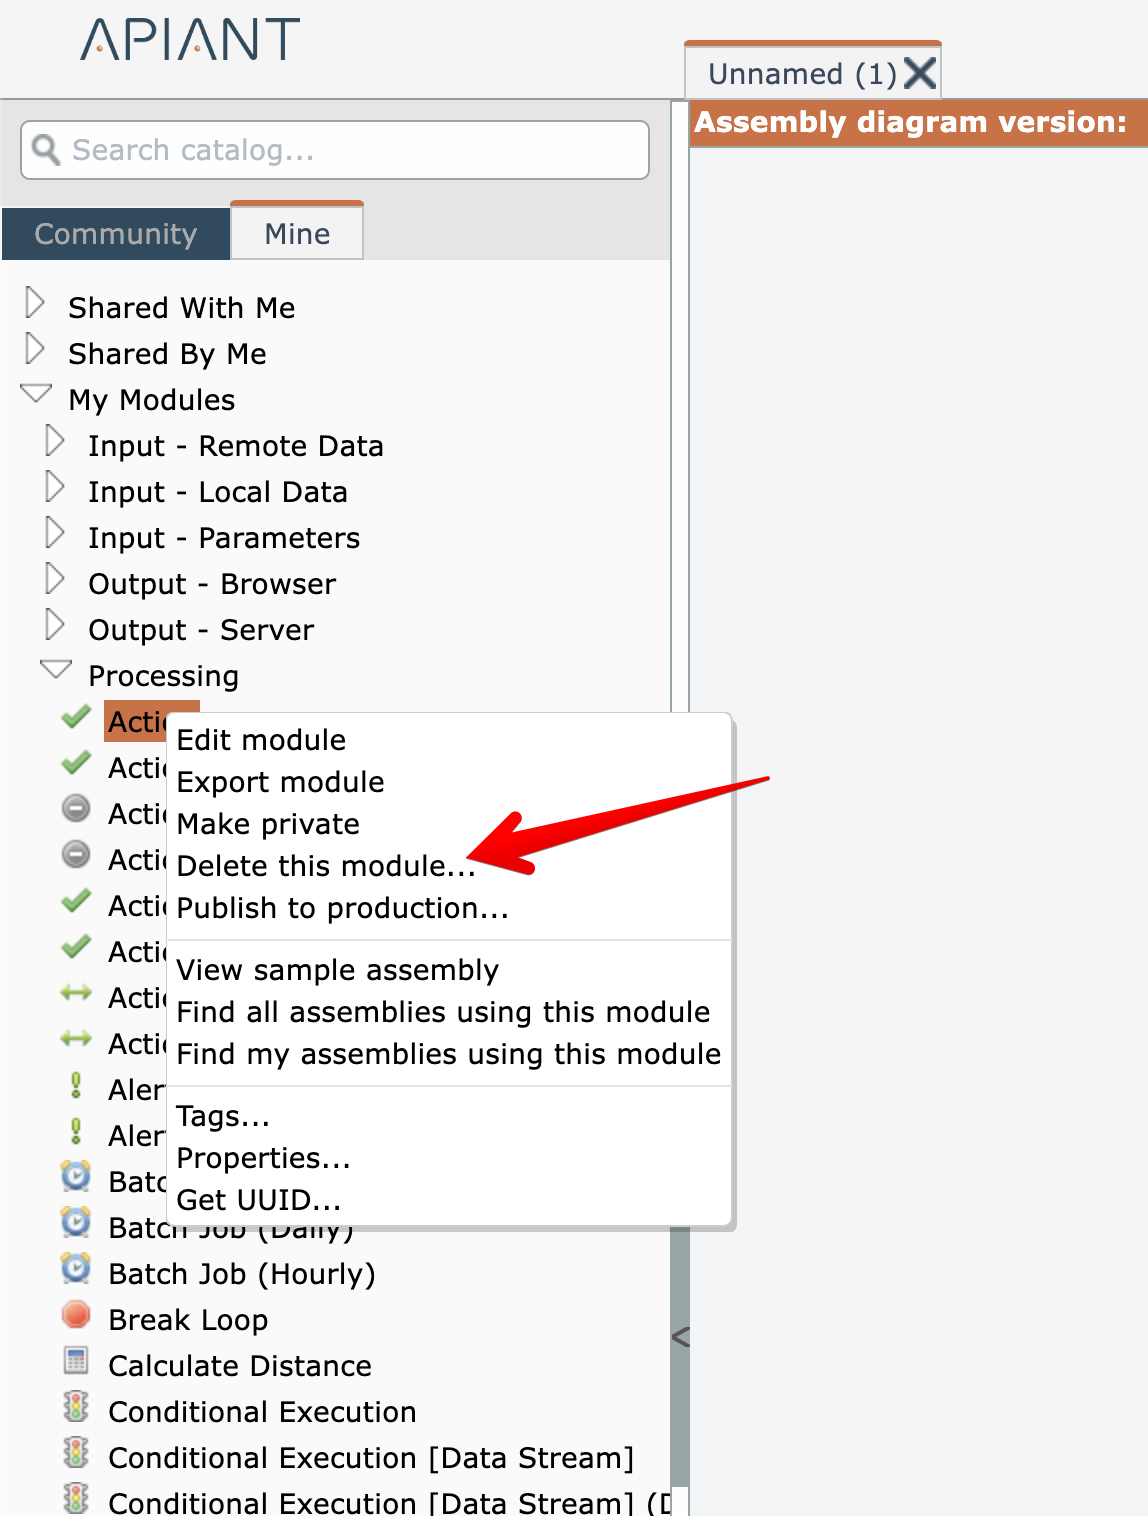Choose Publish to production menu entry
This screenshot has height=1516, width=1148.
[x=342, y=908]
